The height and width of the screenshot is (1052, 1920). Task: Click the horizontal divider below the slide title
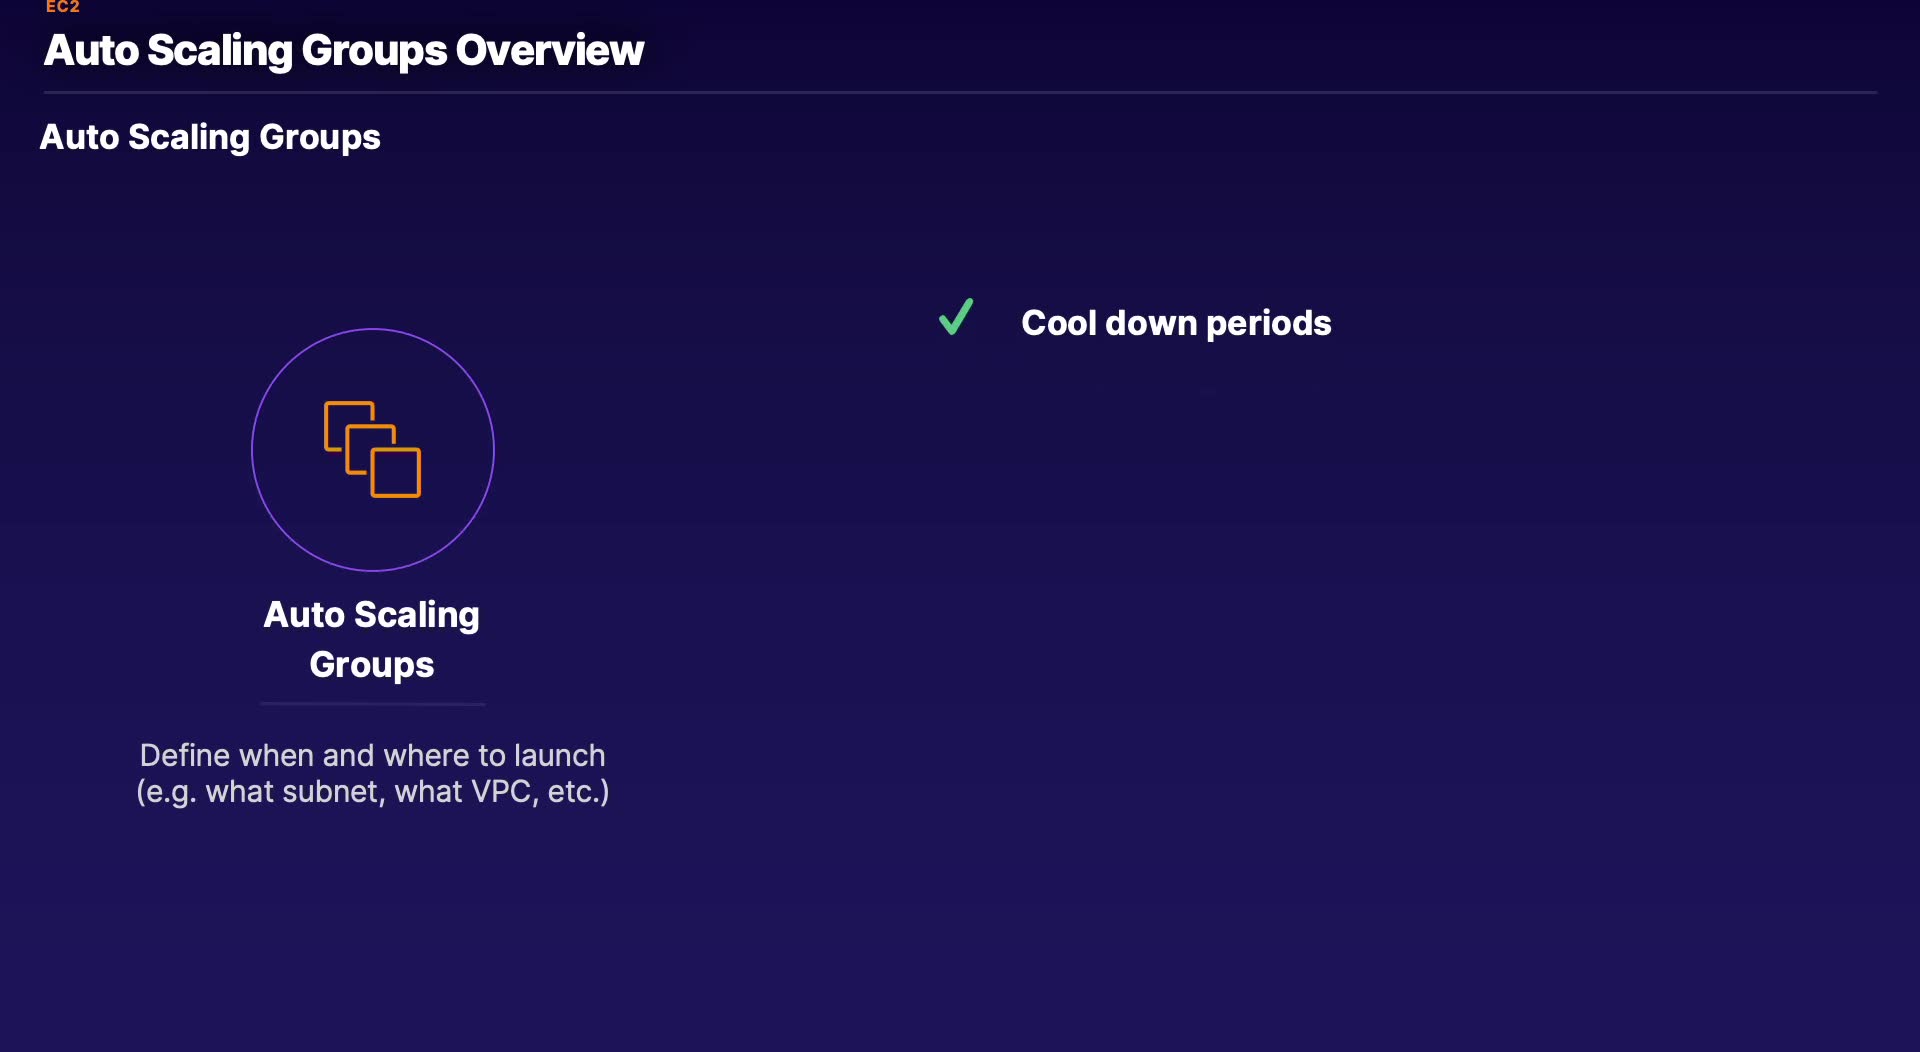click(x=960, y=92)
